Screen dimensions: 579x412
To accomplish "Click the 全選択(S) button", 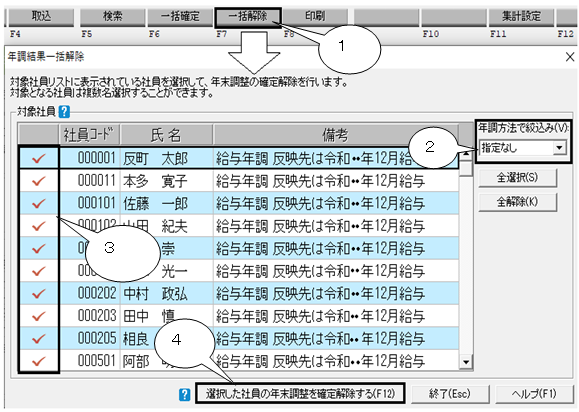I will pos(517,178).
